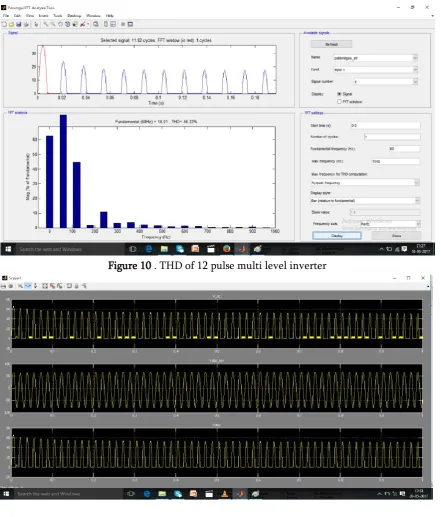Click the Scope autoscale icon
This screenshot has width=441, height=517.
click(x=45, y=286)
